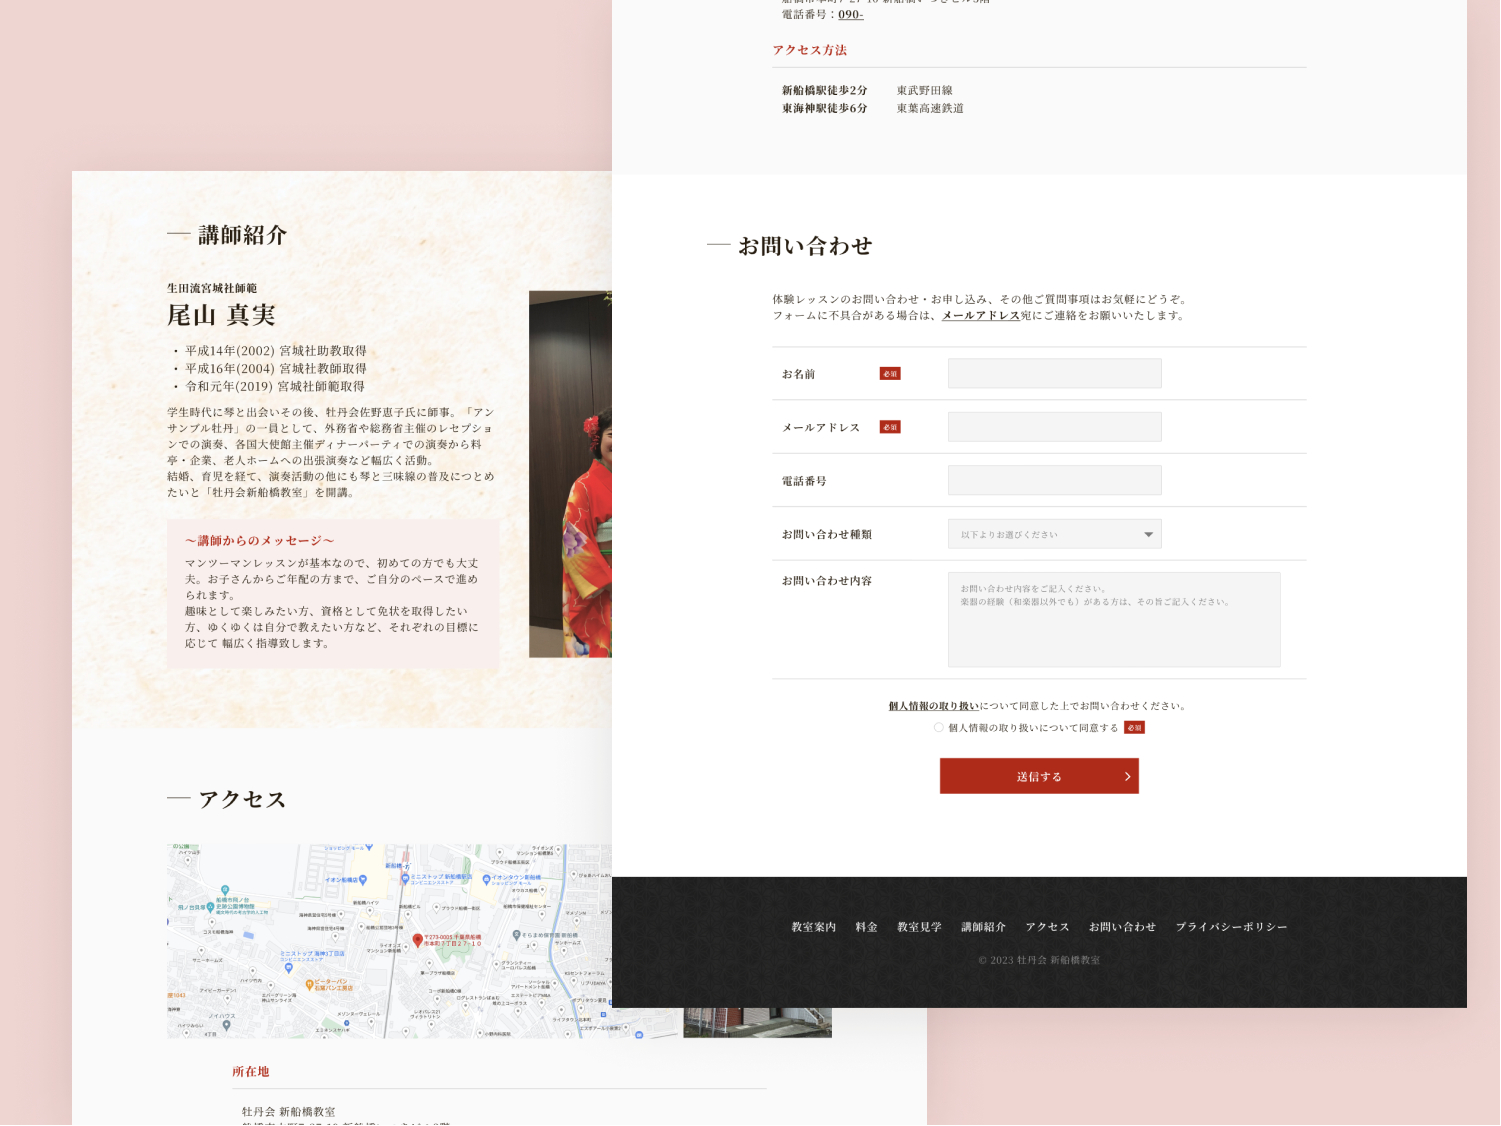
Task: Open the メールアドレス link in the intro text
Action: tap(980, 315)
